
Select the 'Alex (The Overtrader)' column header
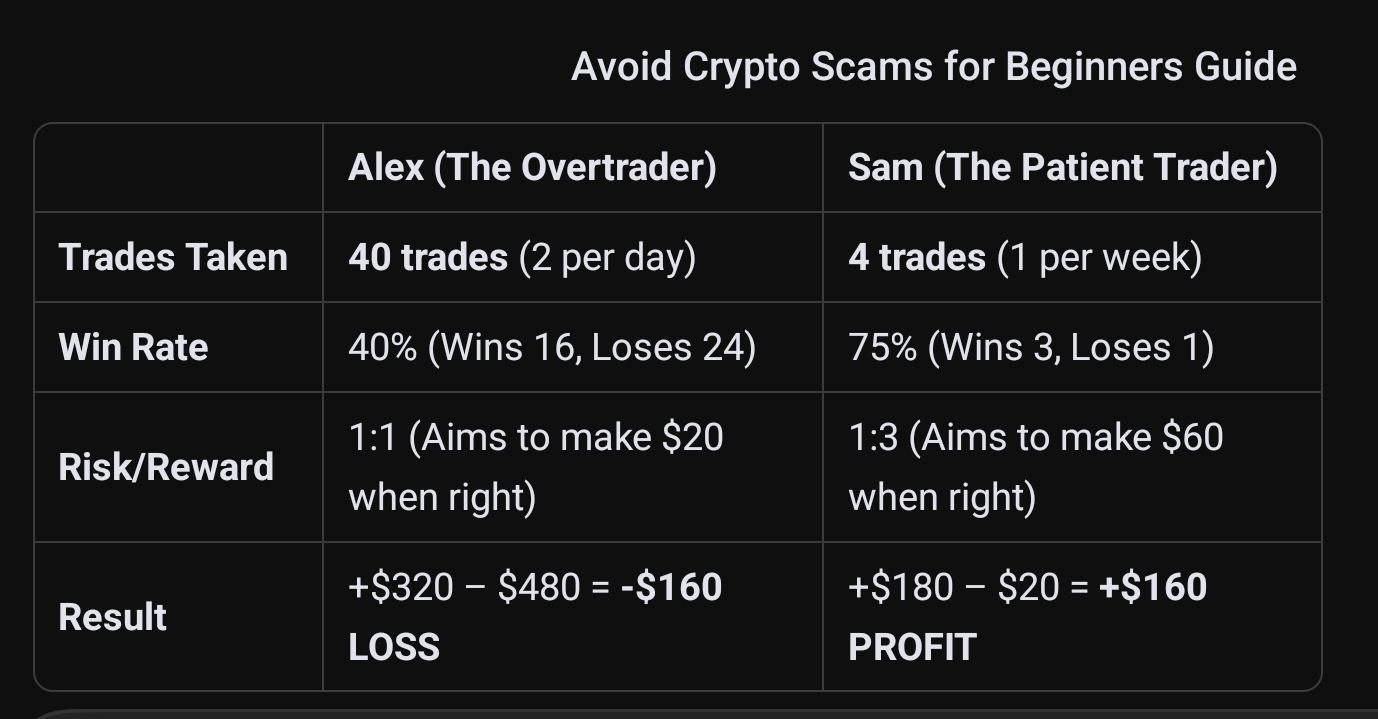[x=532, y=167]
